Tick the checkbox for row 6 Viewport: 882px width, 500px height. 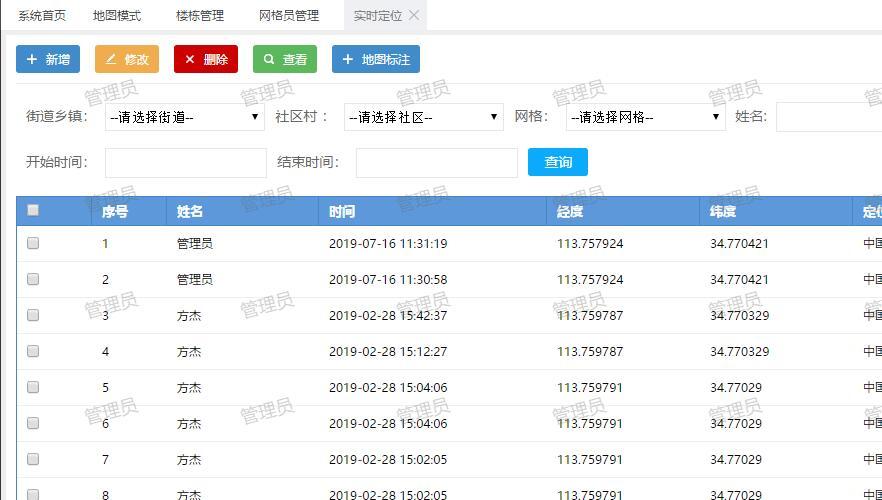(x=33, y=423)
